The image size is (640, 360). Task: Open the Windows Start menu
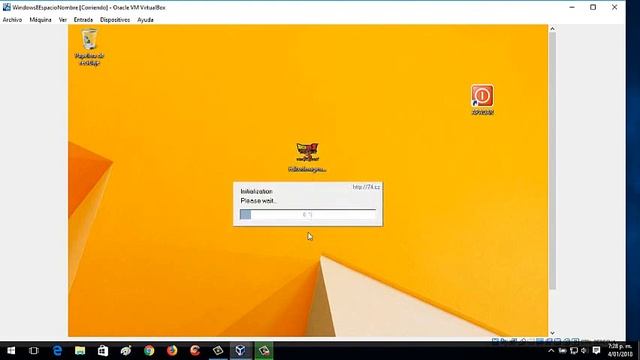[11, 351]
